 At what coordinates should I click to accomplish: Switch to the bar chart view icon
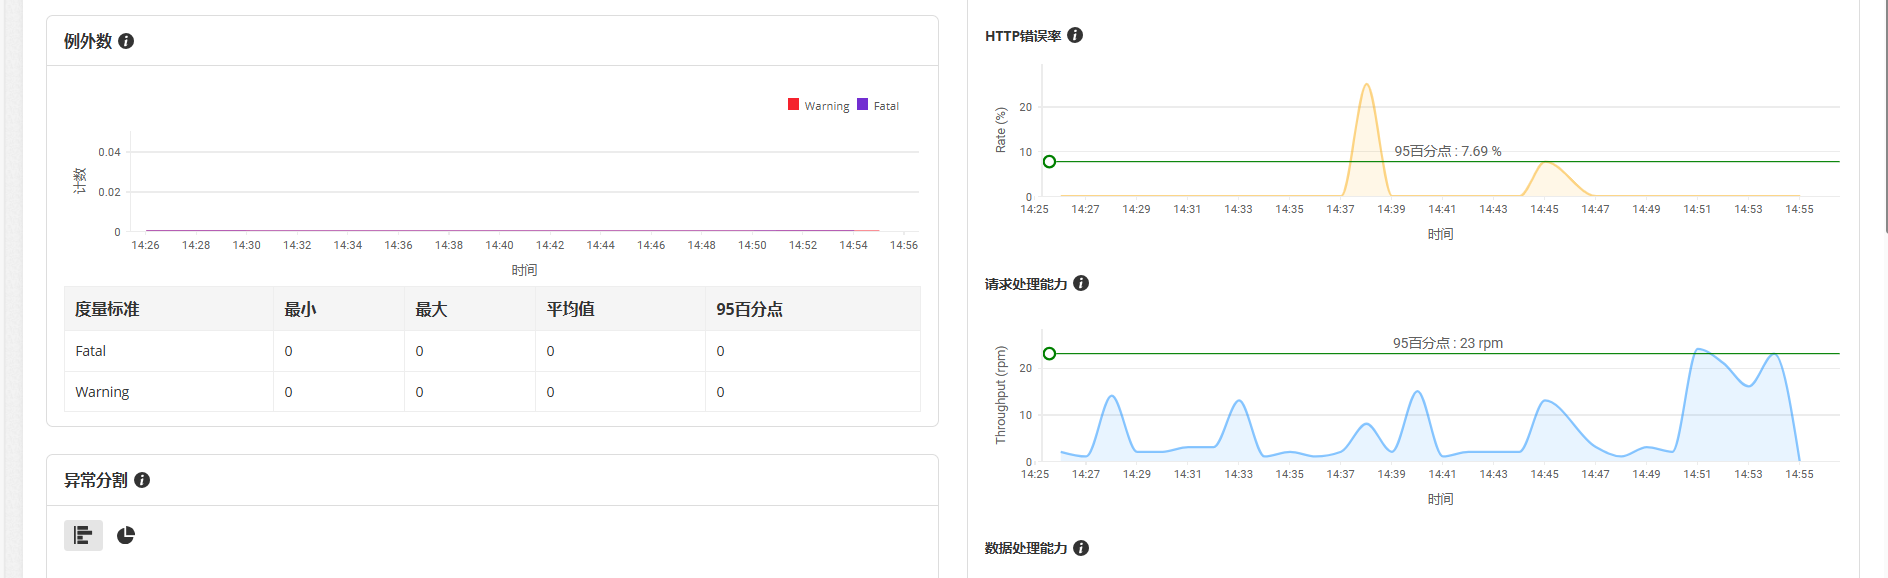coord(84,535)
